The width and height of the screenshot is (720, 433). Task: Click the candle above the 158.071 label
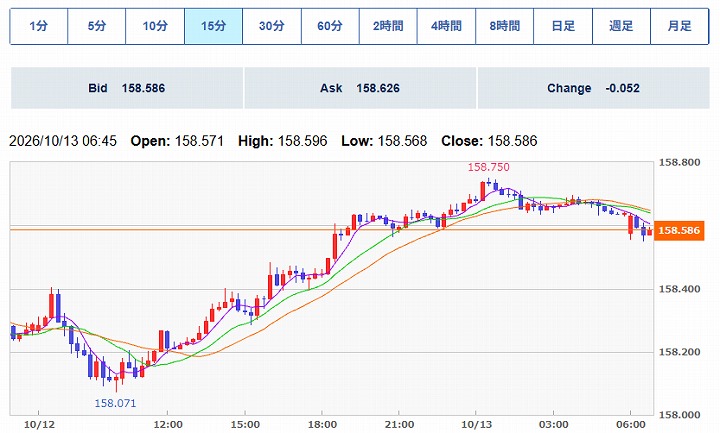click(116, 379)
